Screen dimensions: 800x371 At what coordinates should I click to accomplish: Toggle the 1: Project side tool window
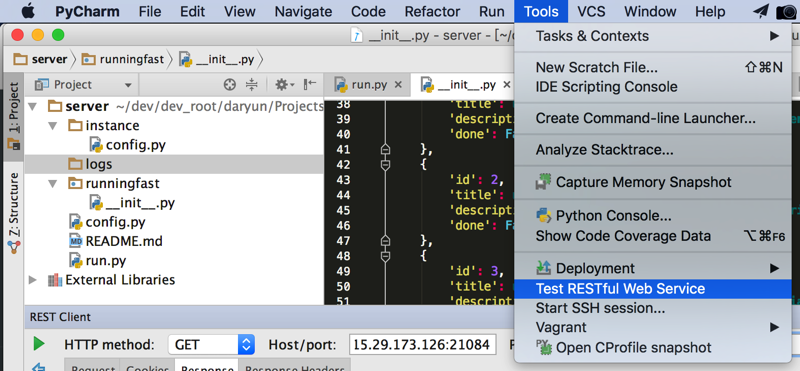click(x=13, y=115)
